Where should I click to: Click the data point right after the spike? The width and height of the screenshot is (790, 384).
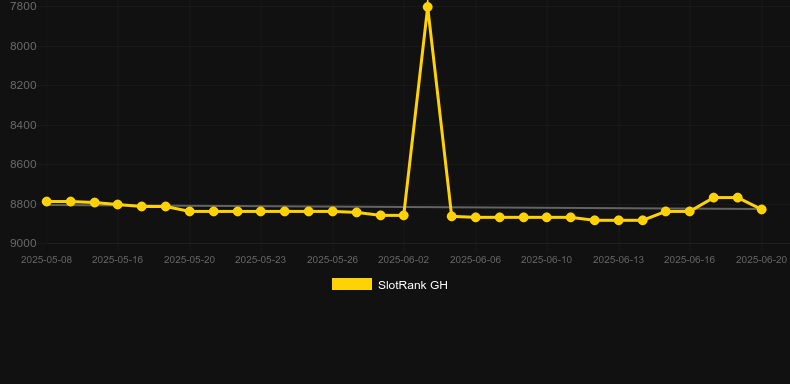tap(451, 216)
